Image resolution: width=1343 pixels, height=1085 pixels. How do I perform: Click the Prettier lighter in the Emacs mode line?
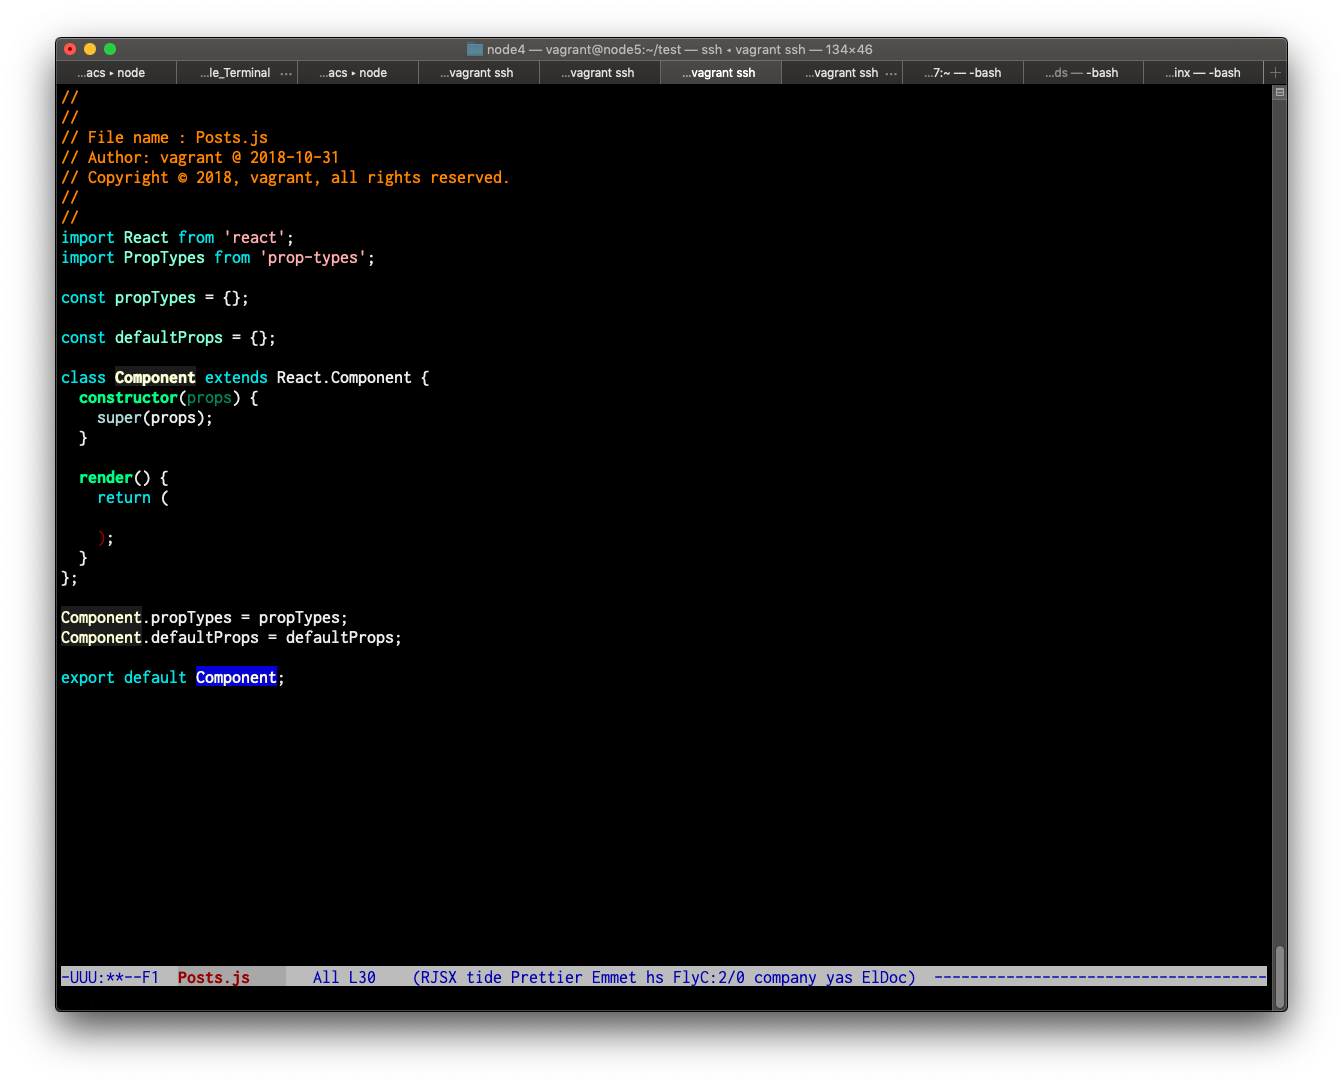point(546,977)
